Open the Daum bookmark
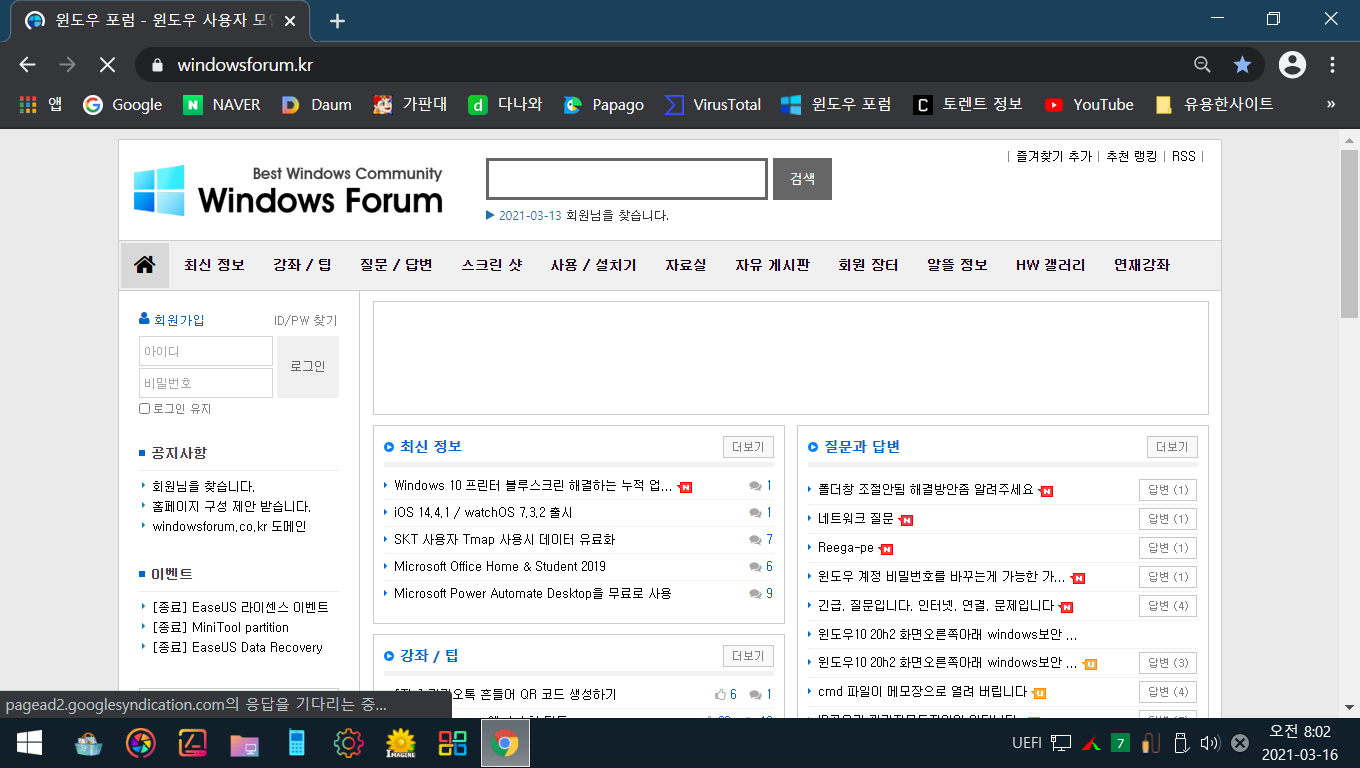Screen dimensions: 1360x768 (x=316, y=104)
